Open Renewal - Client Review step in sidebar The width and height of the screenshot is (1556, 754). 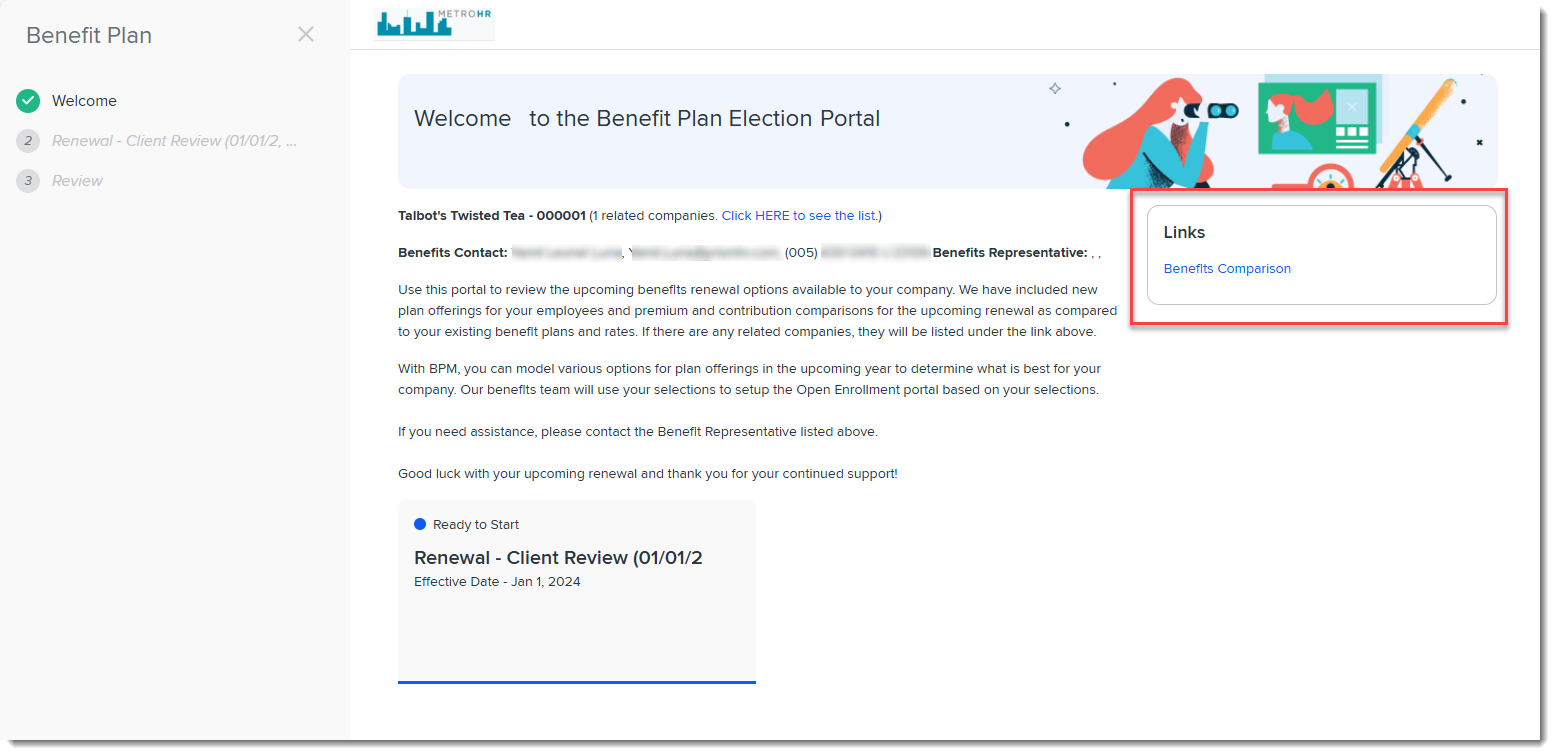point(174,141)
